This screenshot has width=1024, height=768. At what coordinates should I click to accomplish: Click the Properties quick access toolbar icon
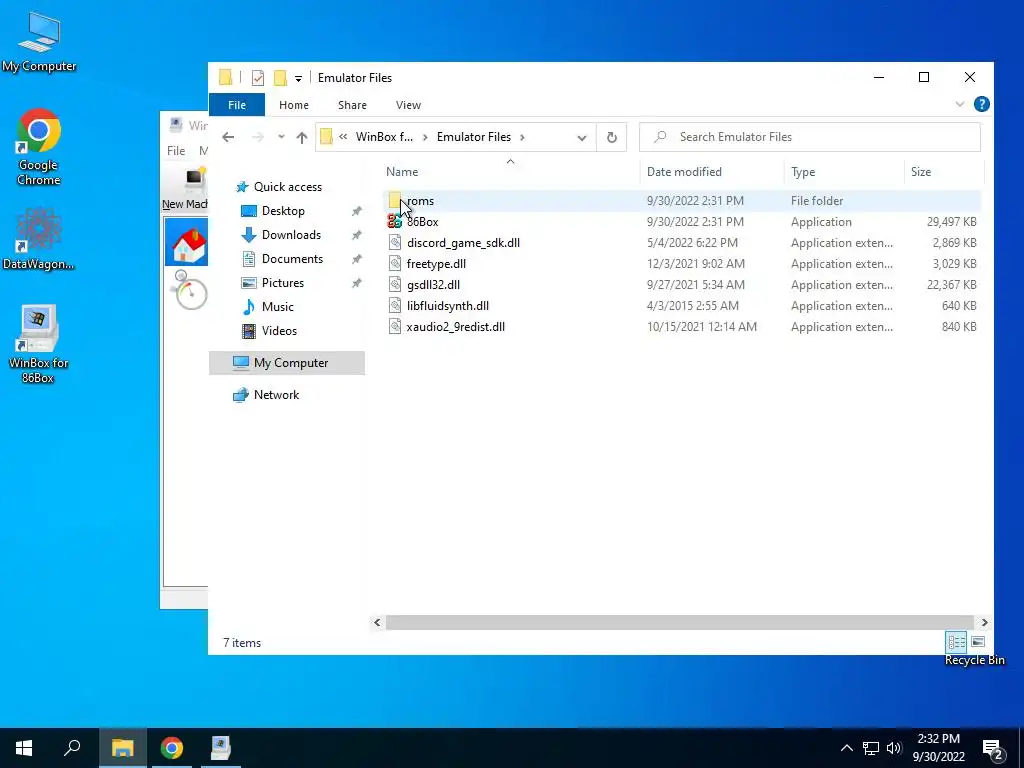[x=258, y=78]
